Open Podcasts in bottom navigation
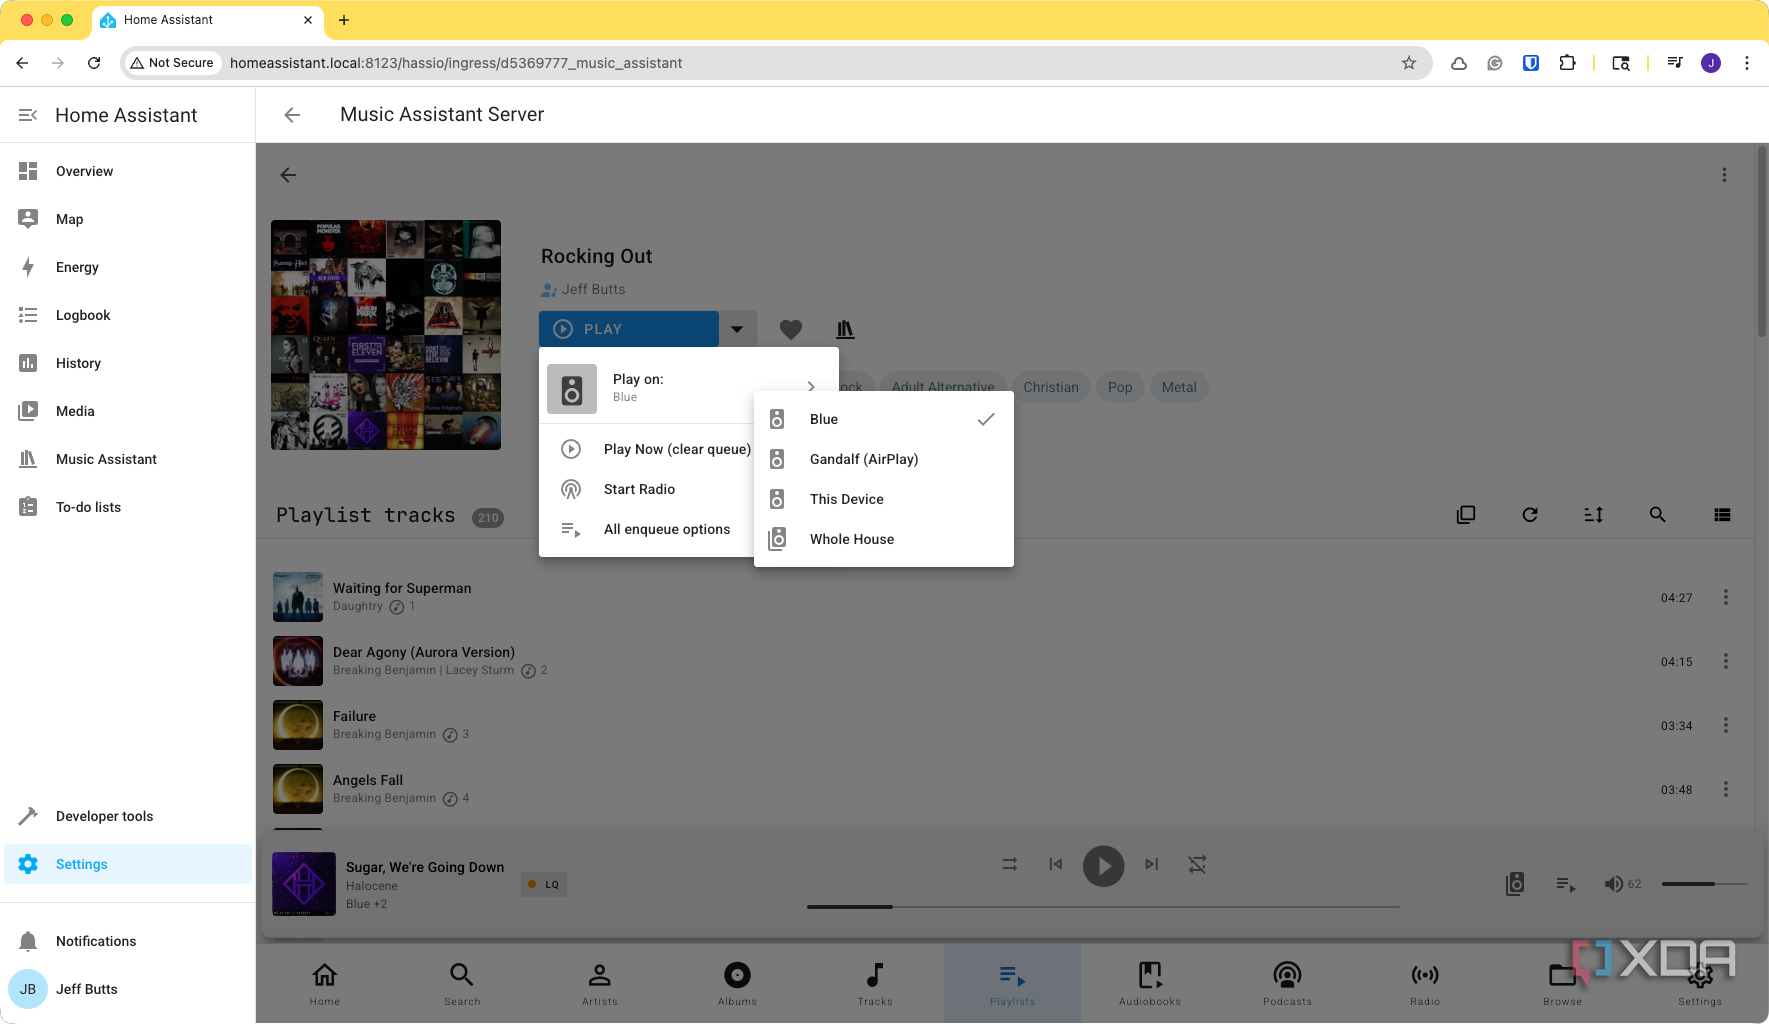 point(1287,983)
